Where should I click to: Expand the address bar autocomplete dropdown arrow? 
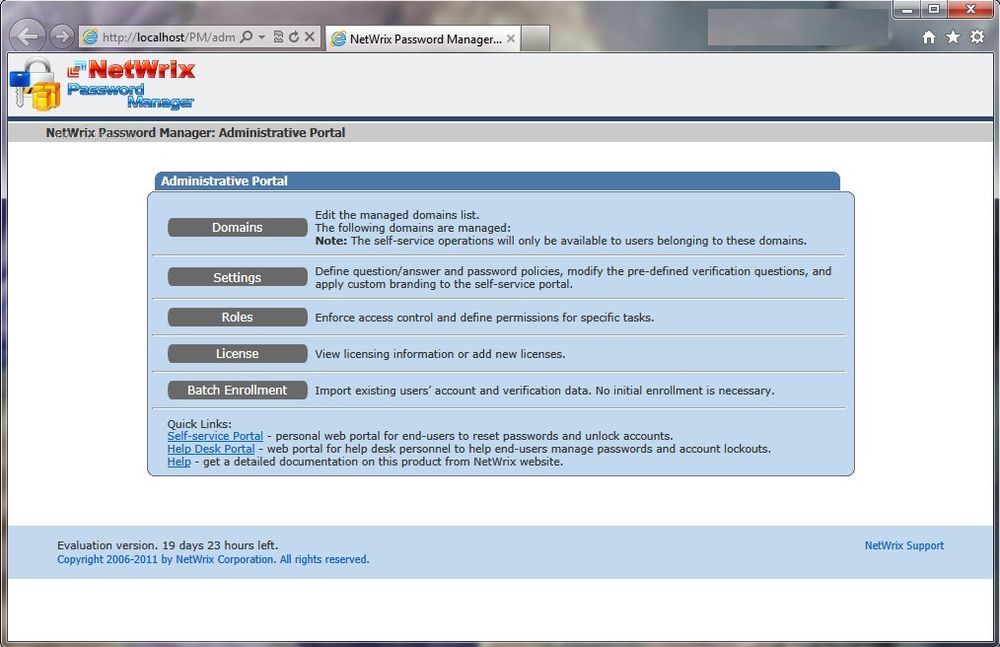[x=262, y=37]
